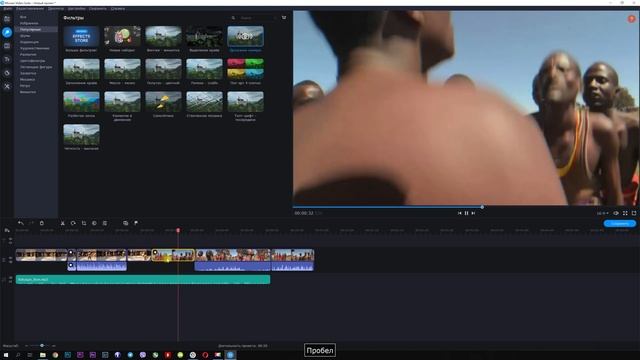
Task: Select the 'Мозаика' filter category
Action: click(x=27, y=80)
